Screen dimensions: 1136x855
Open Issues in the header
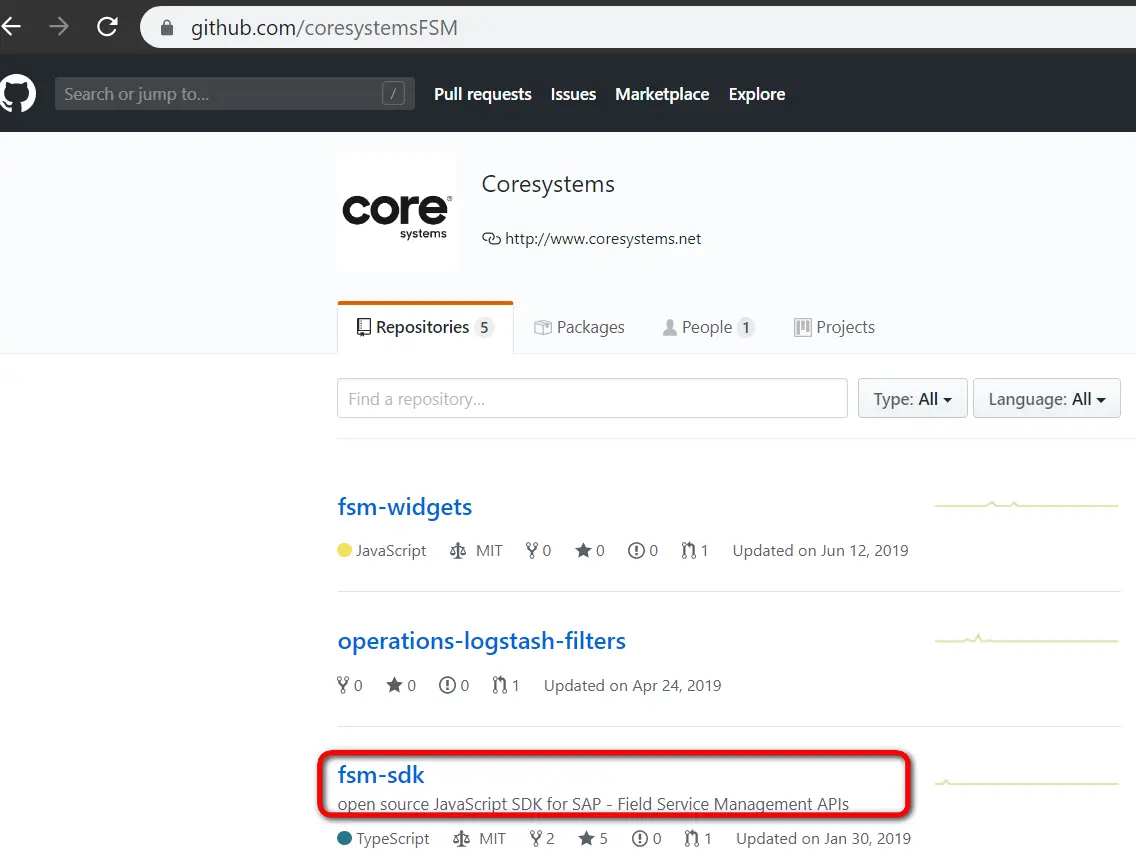click(573, 94)
